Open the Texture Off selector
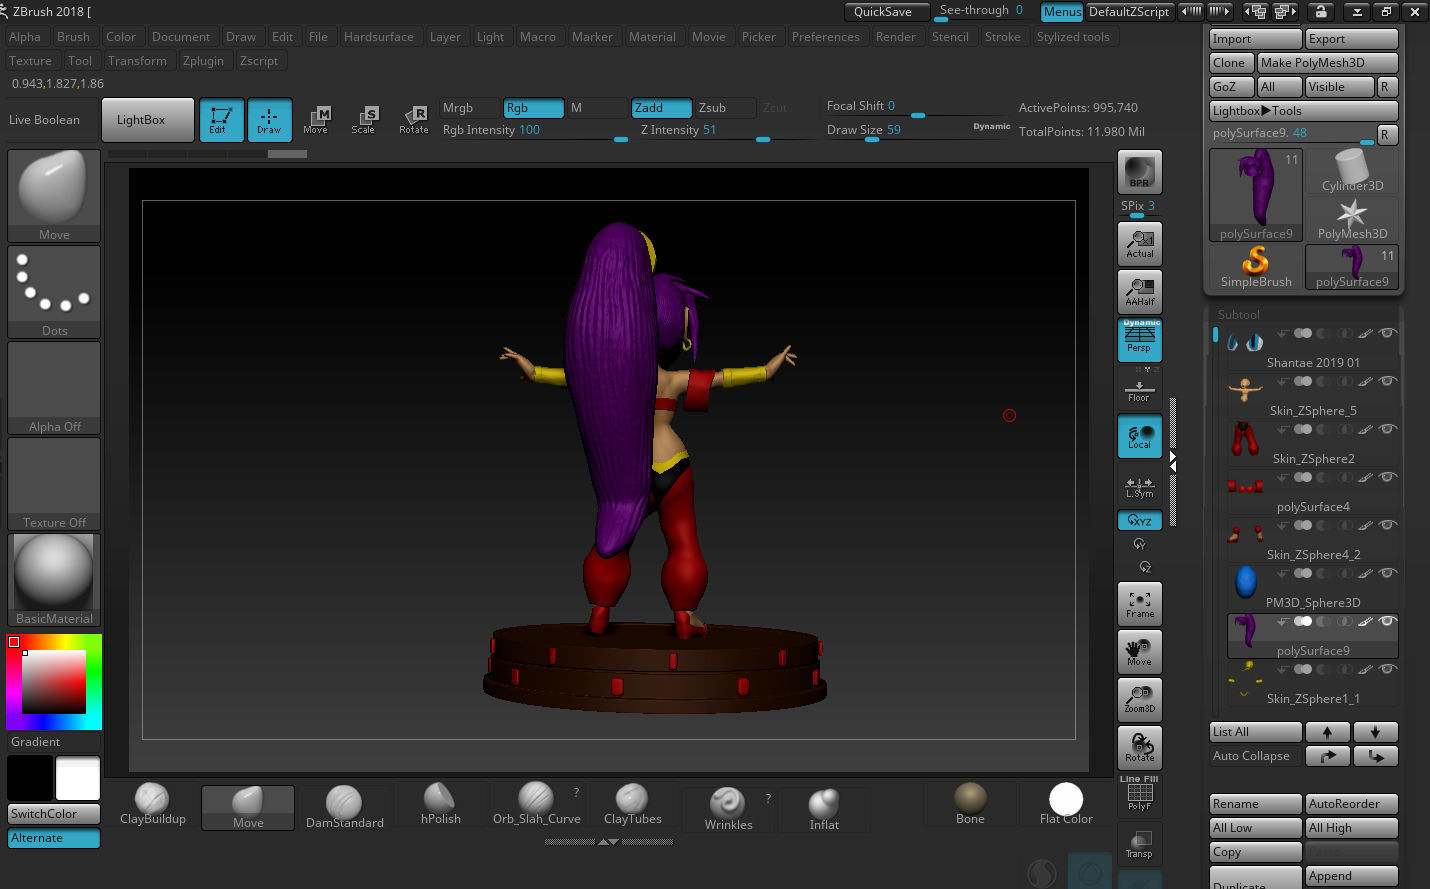The image size is (1430, 889). [54, 484]
